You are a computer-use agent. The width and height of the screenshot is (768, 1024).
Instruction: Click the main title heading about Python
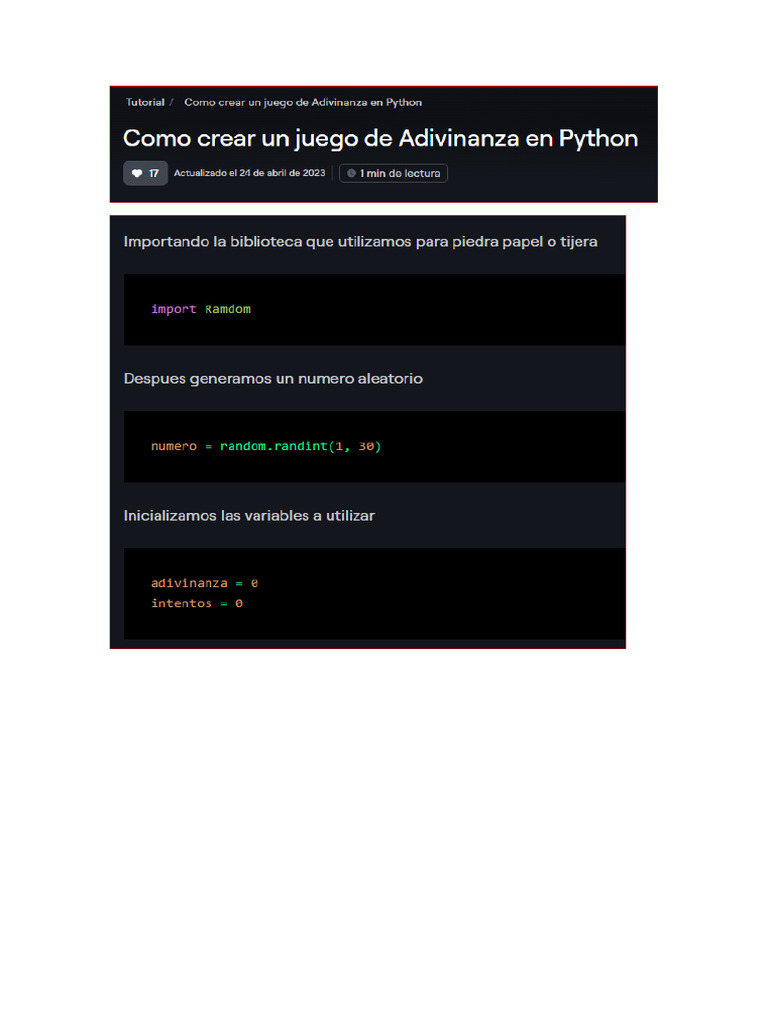[381, 138]
